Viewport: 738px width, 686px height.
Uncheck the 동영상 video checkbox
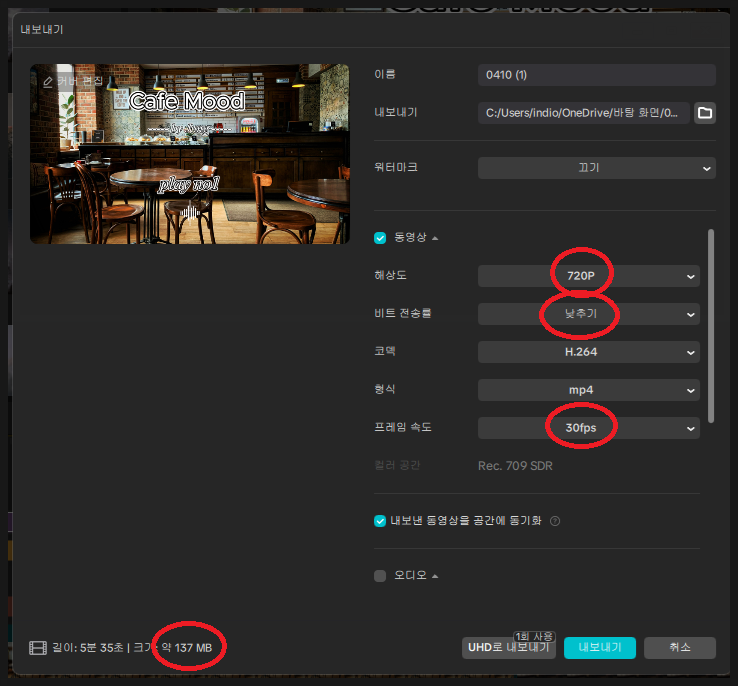(x=380, y=238)
